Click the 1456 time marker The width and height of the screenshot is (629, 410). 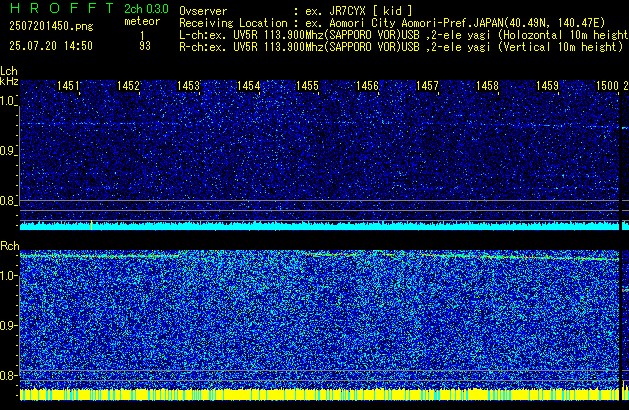tap(367, 86)
